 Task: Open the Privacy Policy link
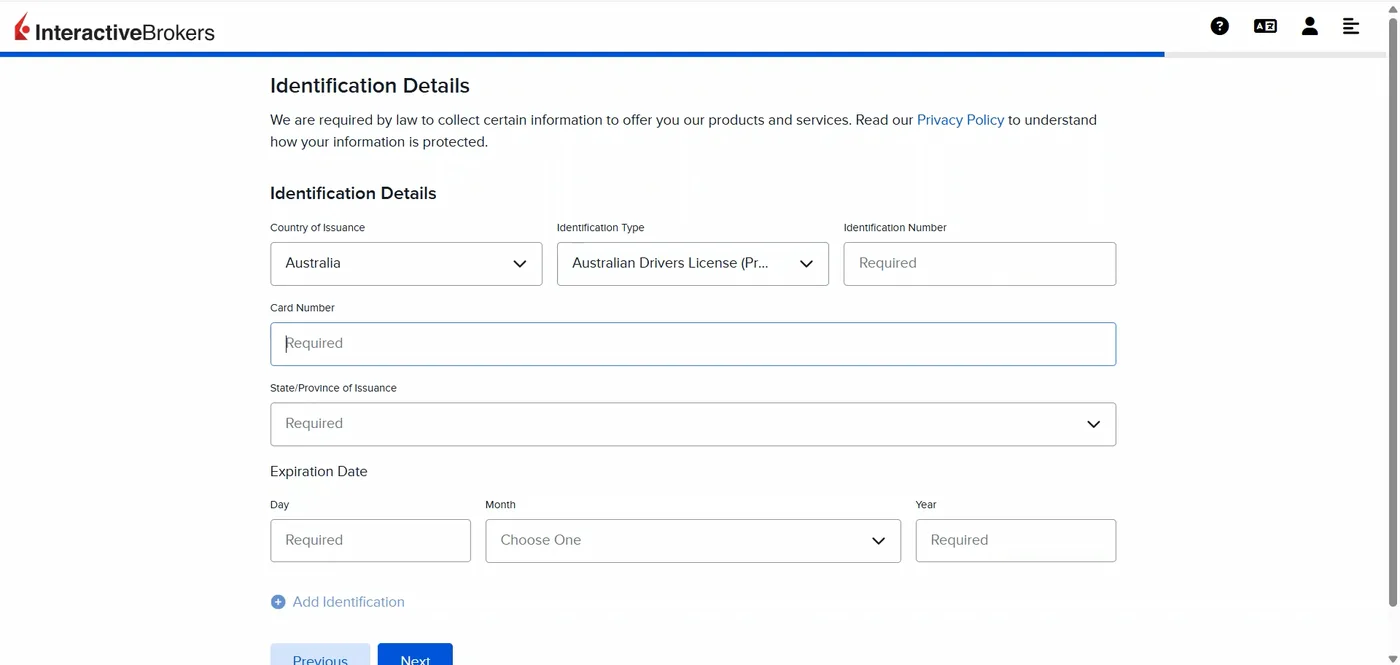(x=960, y=120)
